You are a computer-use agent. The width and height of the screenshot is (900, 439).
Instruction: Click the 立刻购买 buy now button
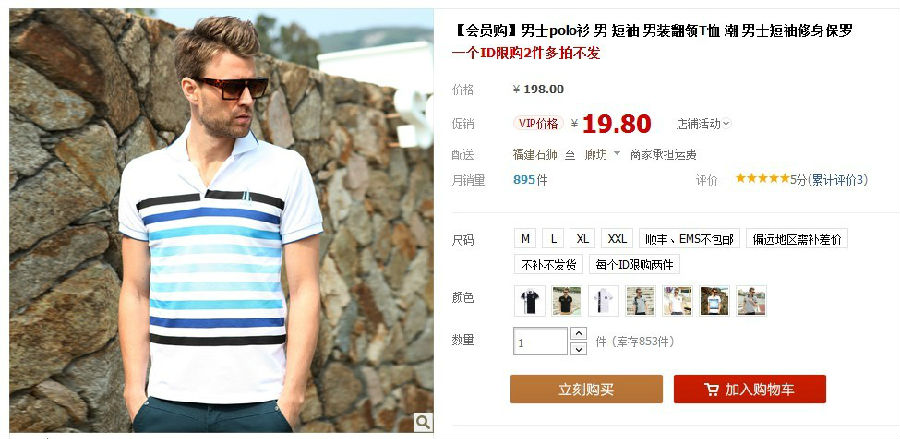[x=586, y=389]
